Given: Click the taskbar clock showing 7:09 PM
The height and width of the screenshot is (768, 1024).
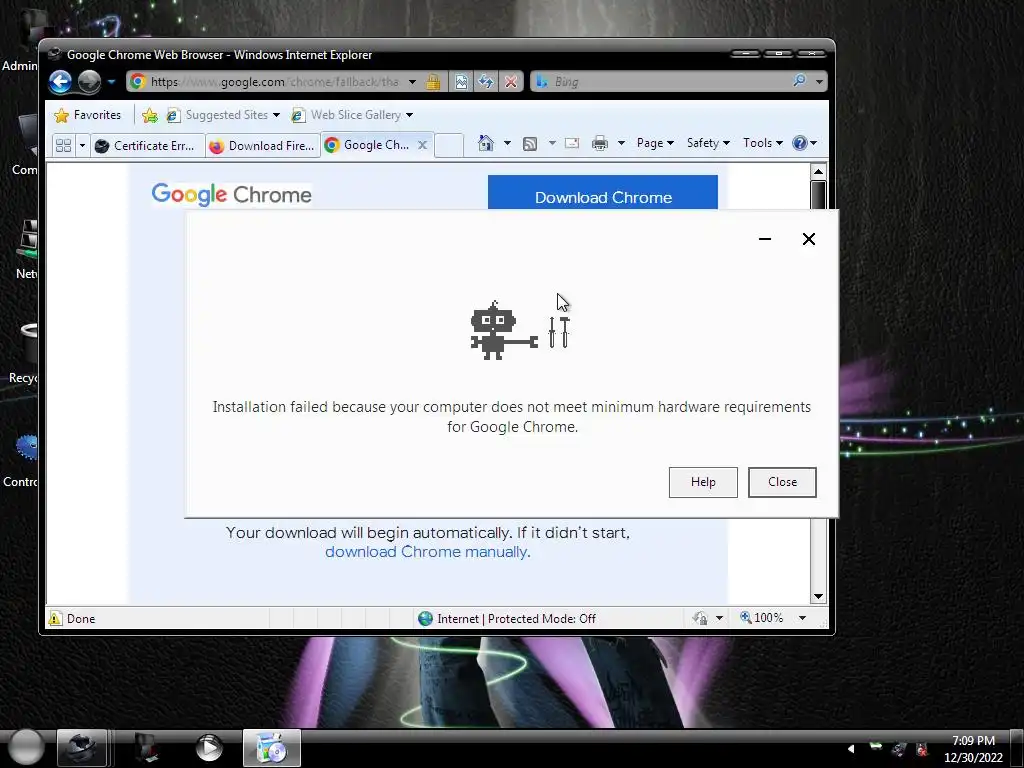Looking at the screenshot, I should 973,749.
